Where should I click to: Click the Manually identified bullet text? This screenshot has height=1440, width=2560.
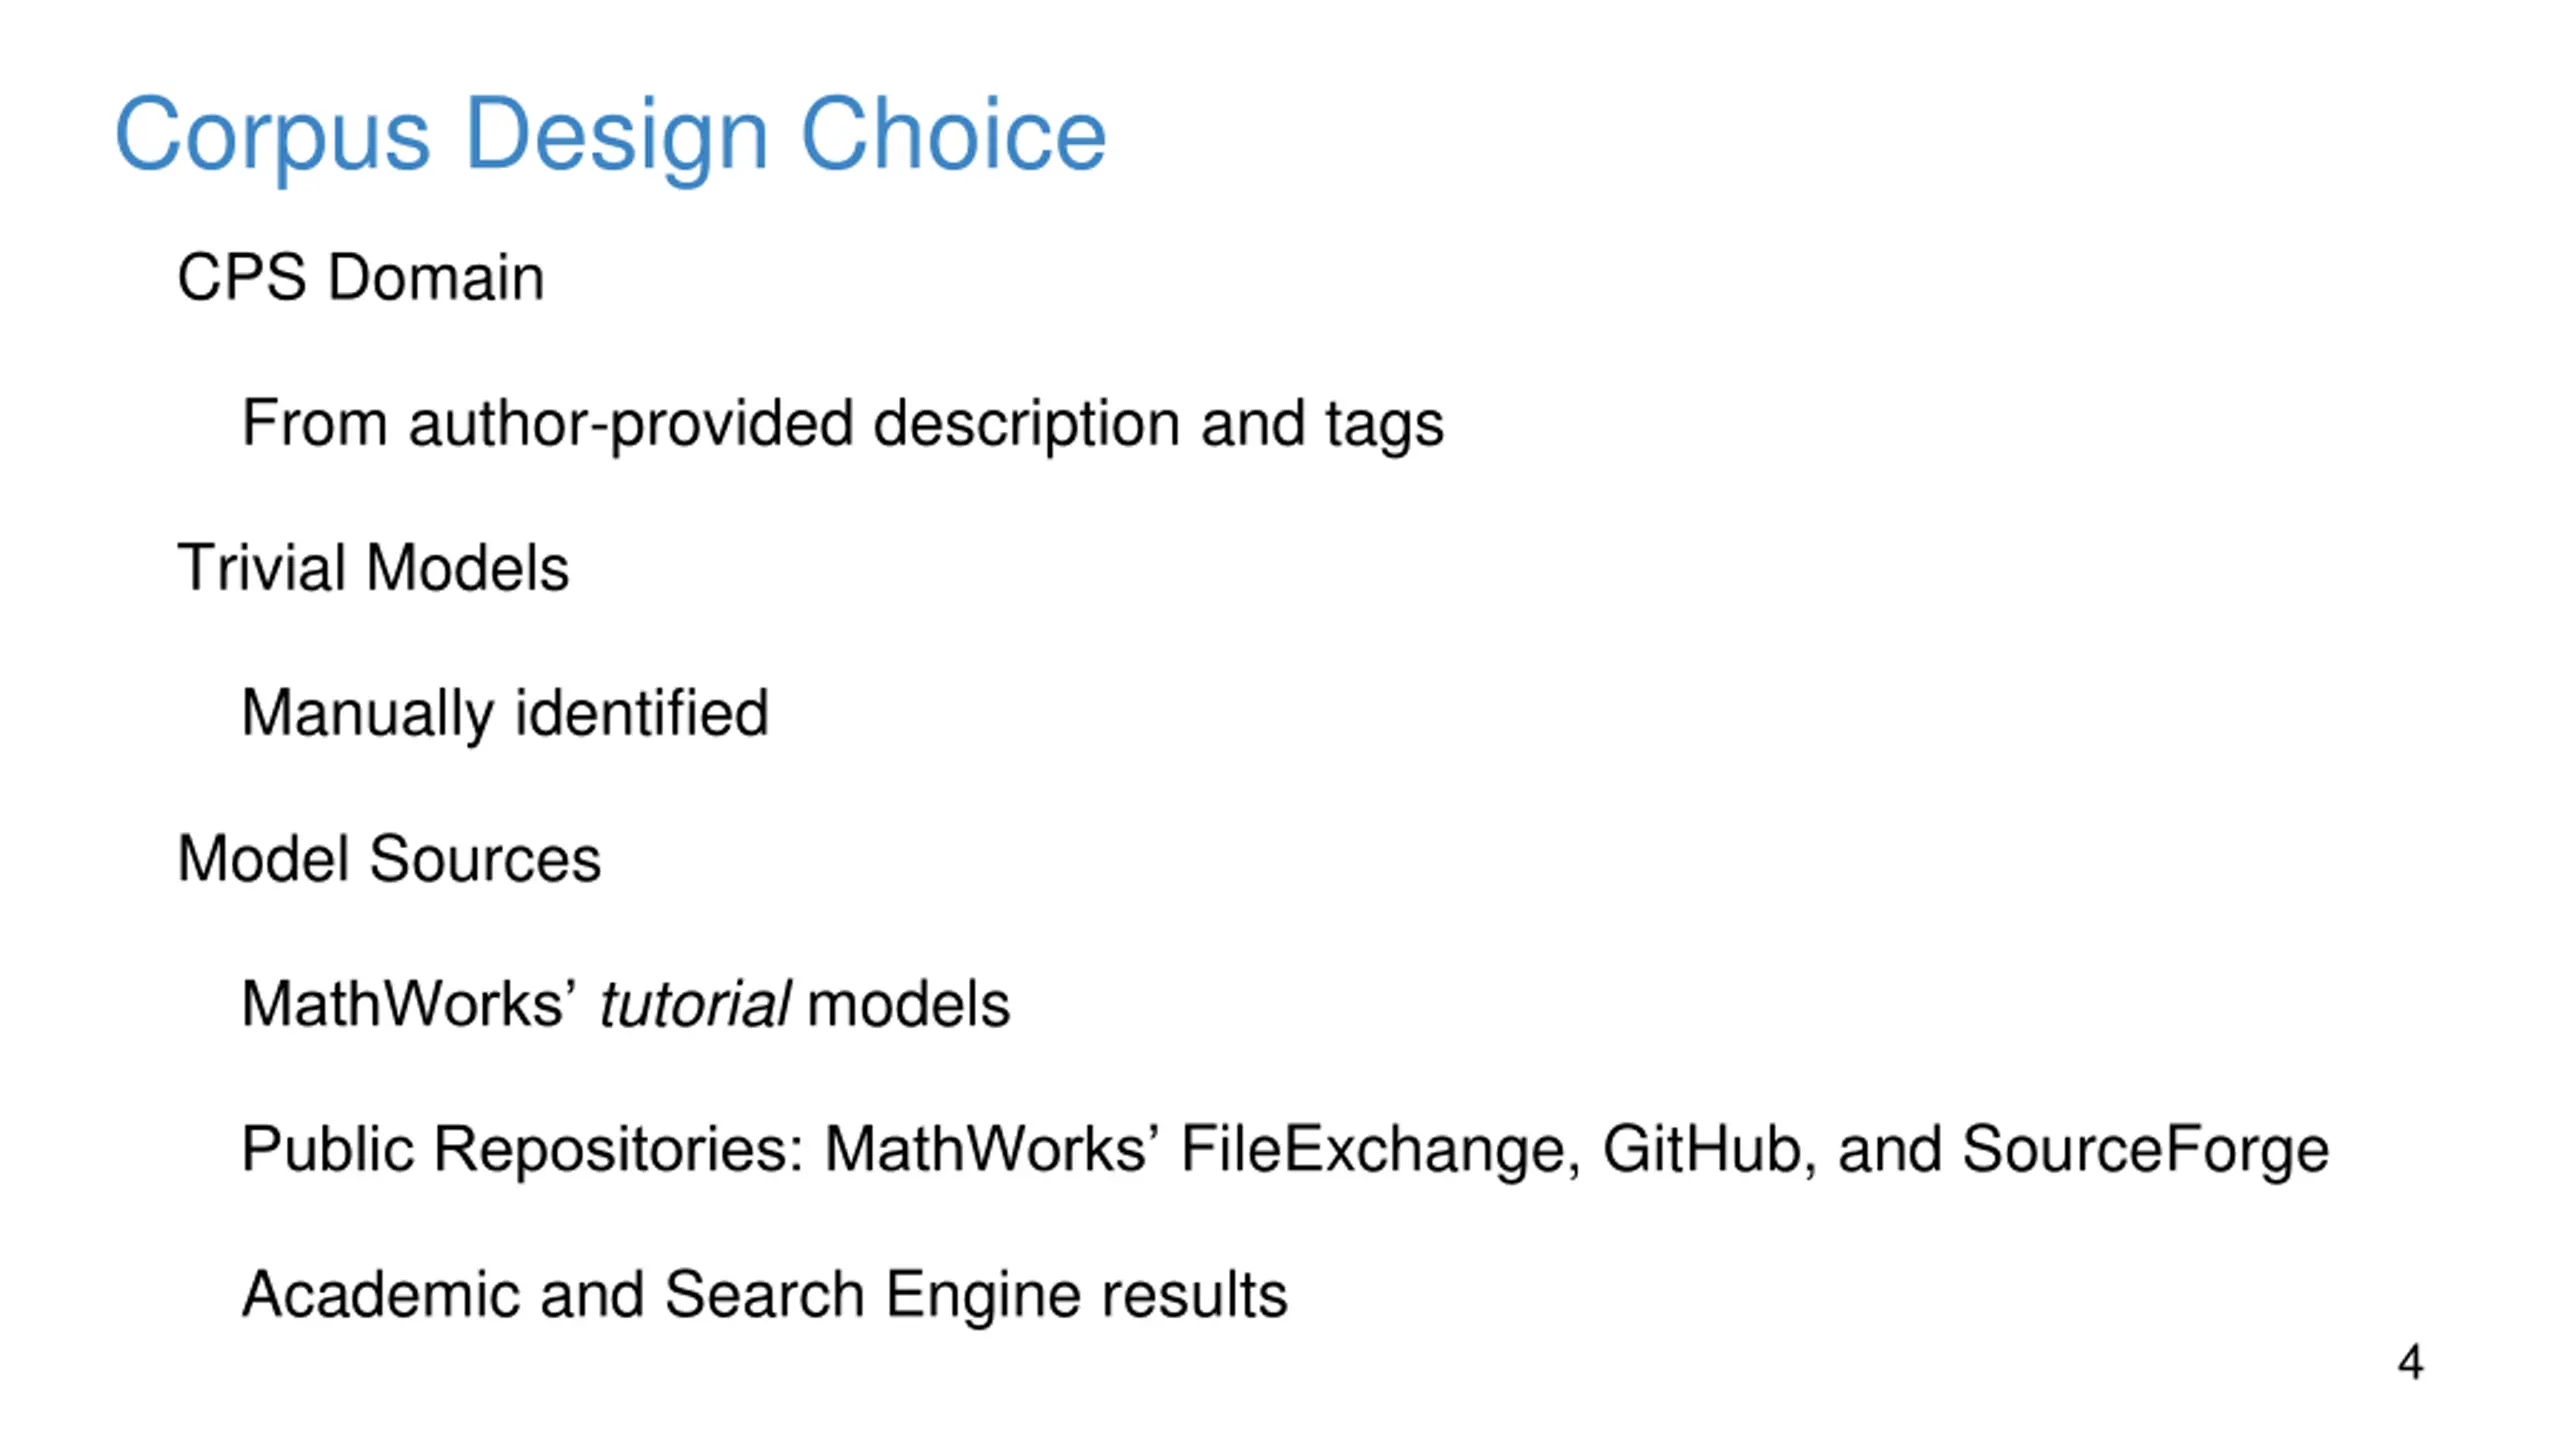pyautogui.click(x=505, y=714)
